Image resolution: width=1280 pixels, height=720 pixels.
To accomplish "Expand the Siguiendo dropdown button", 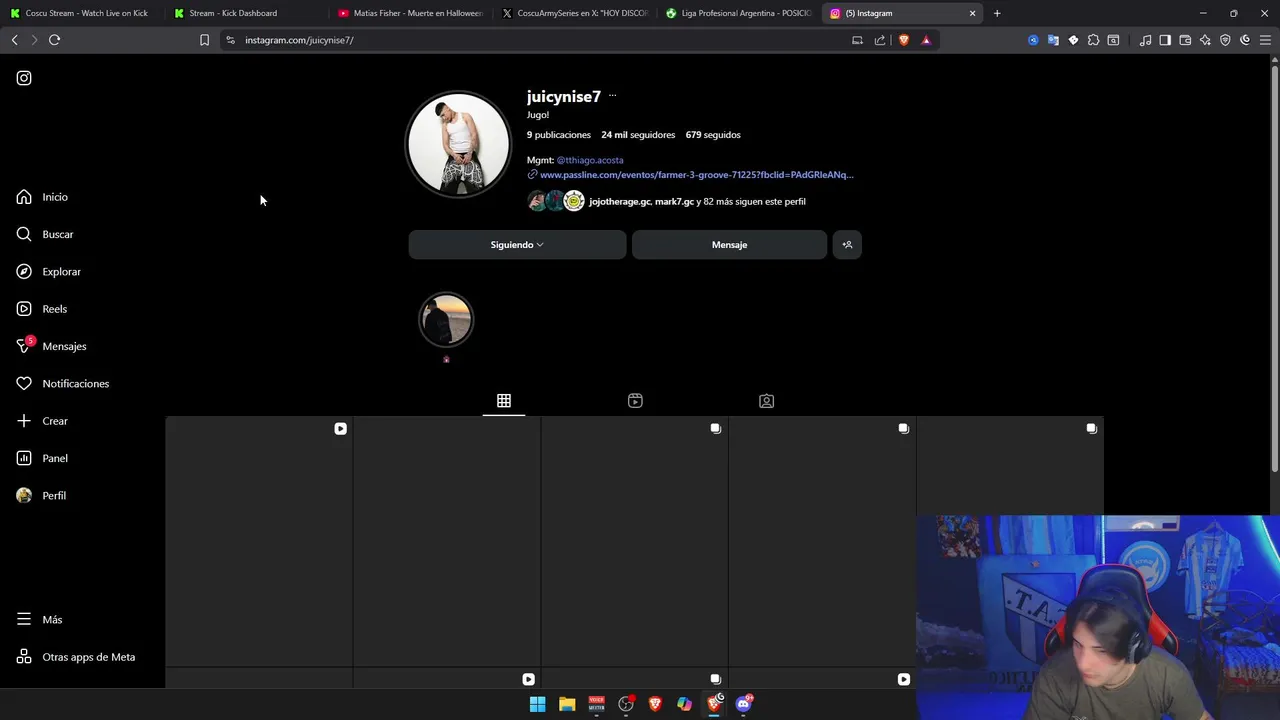I will click(x=517, y=245).
